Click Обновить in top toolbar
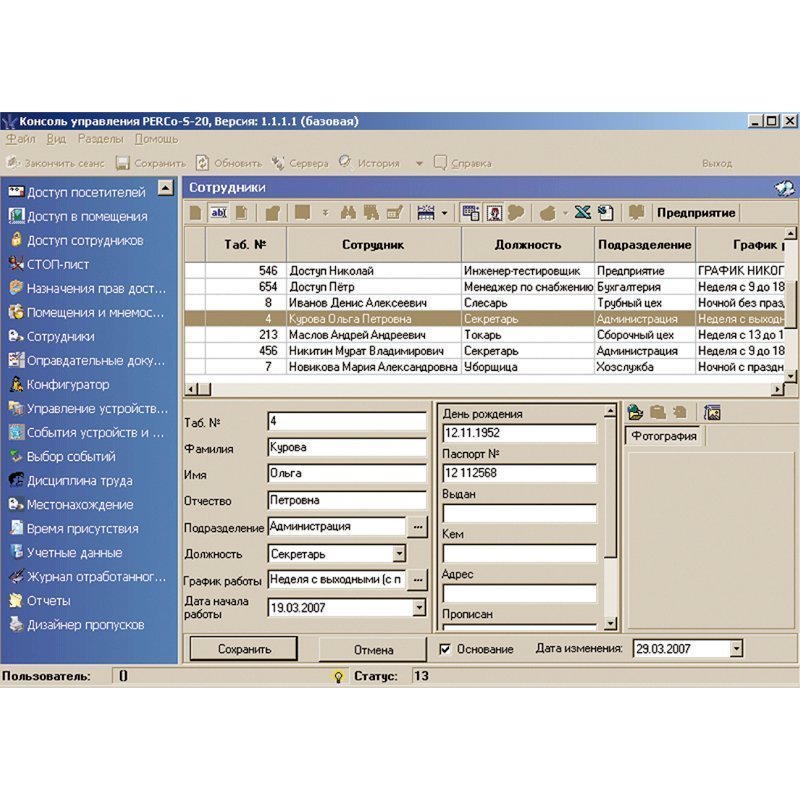 pyautogui.click(x=229, y=163)
